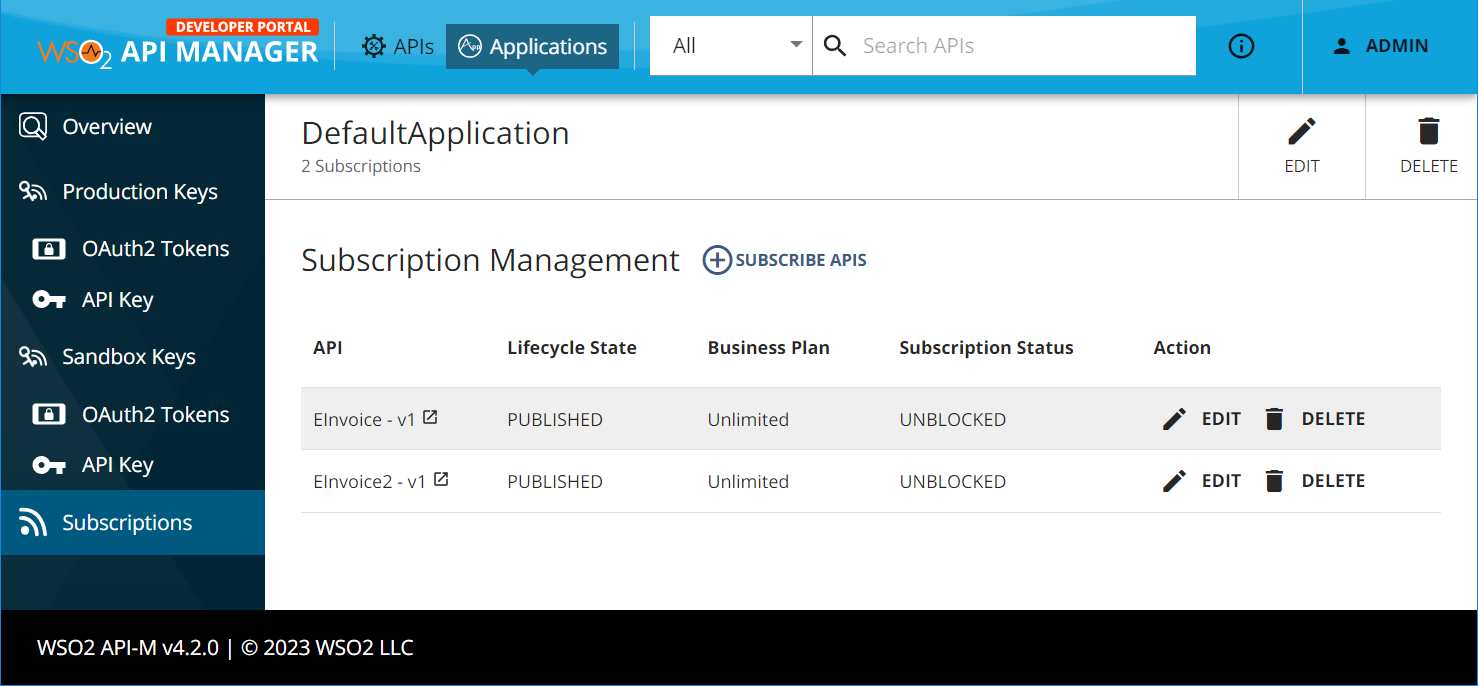Select Sandbox Keys in sidebar
The width and height of the screenshot is (1478, 686).
pyautogui.click(x=133, y=357)
